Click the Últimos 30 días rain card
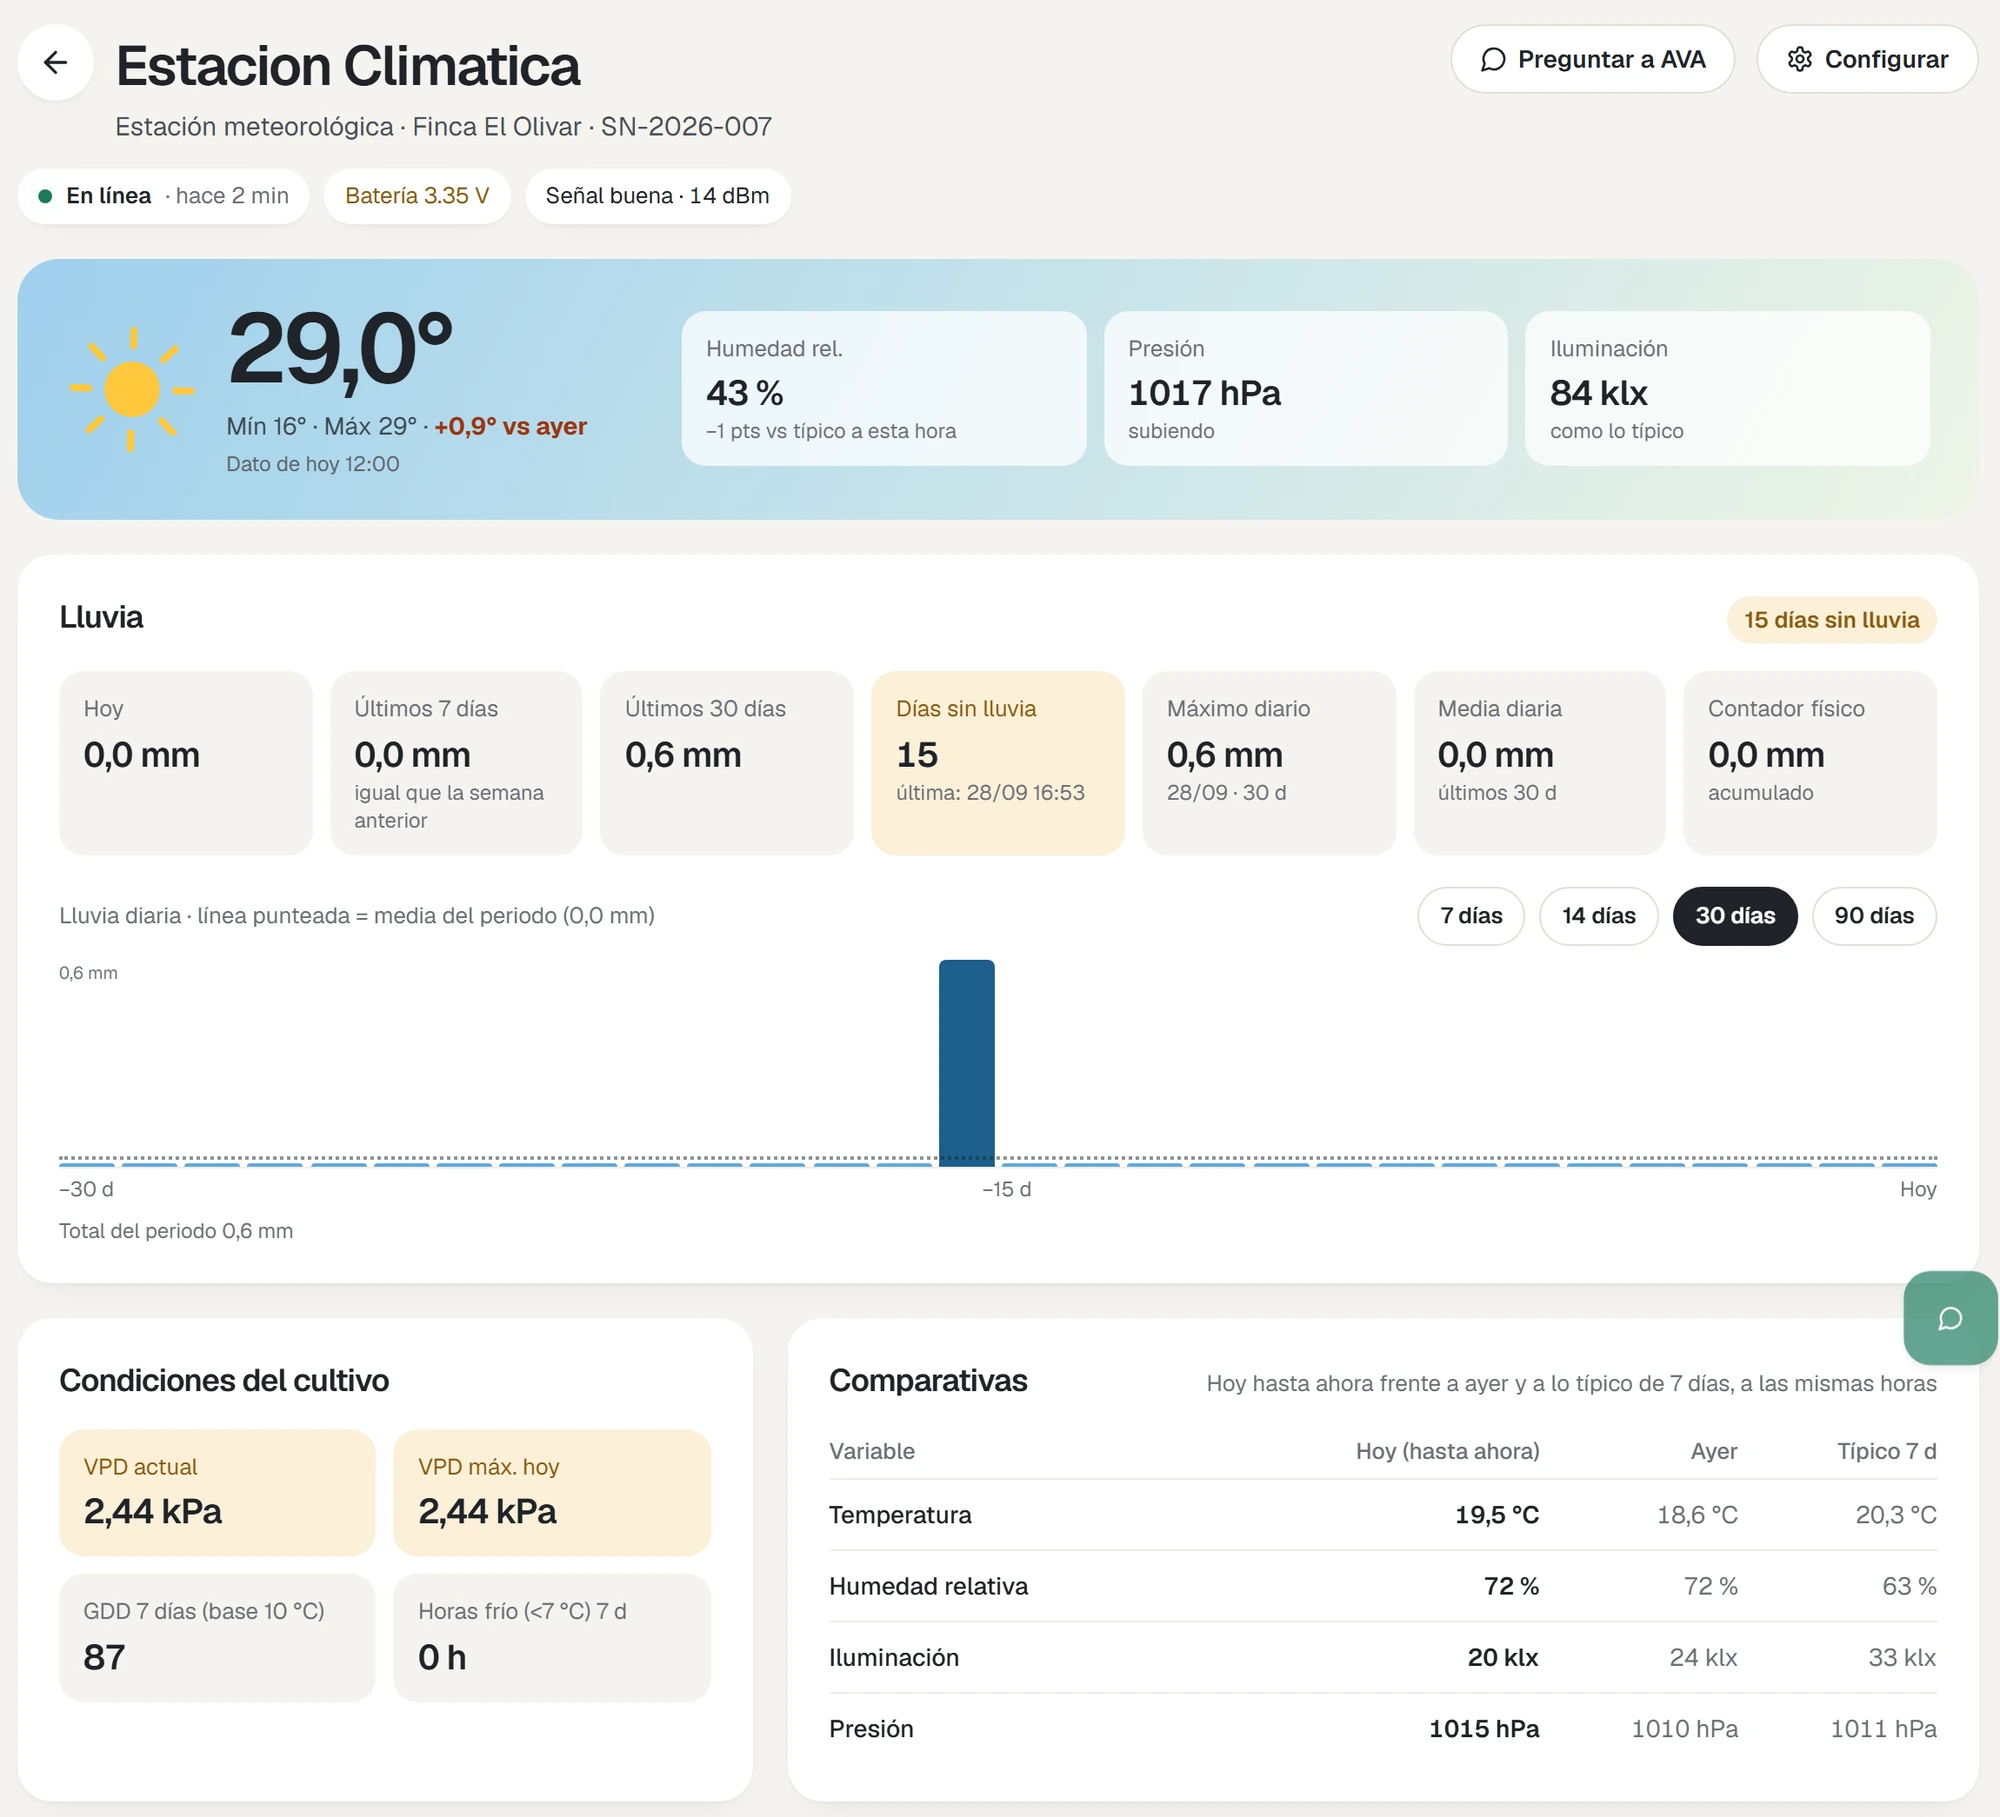The image size is (2000, 1817). pos(726,763)
